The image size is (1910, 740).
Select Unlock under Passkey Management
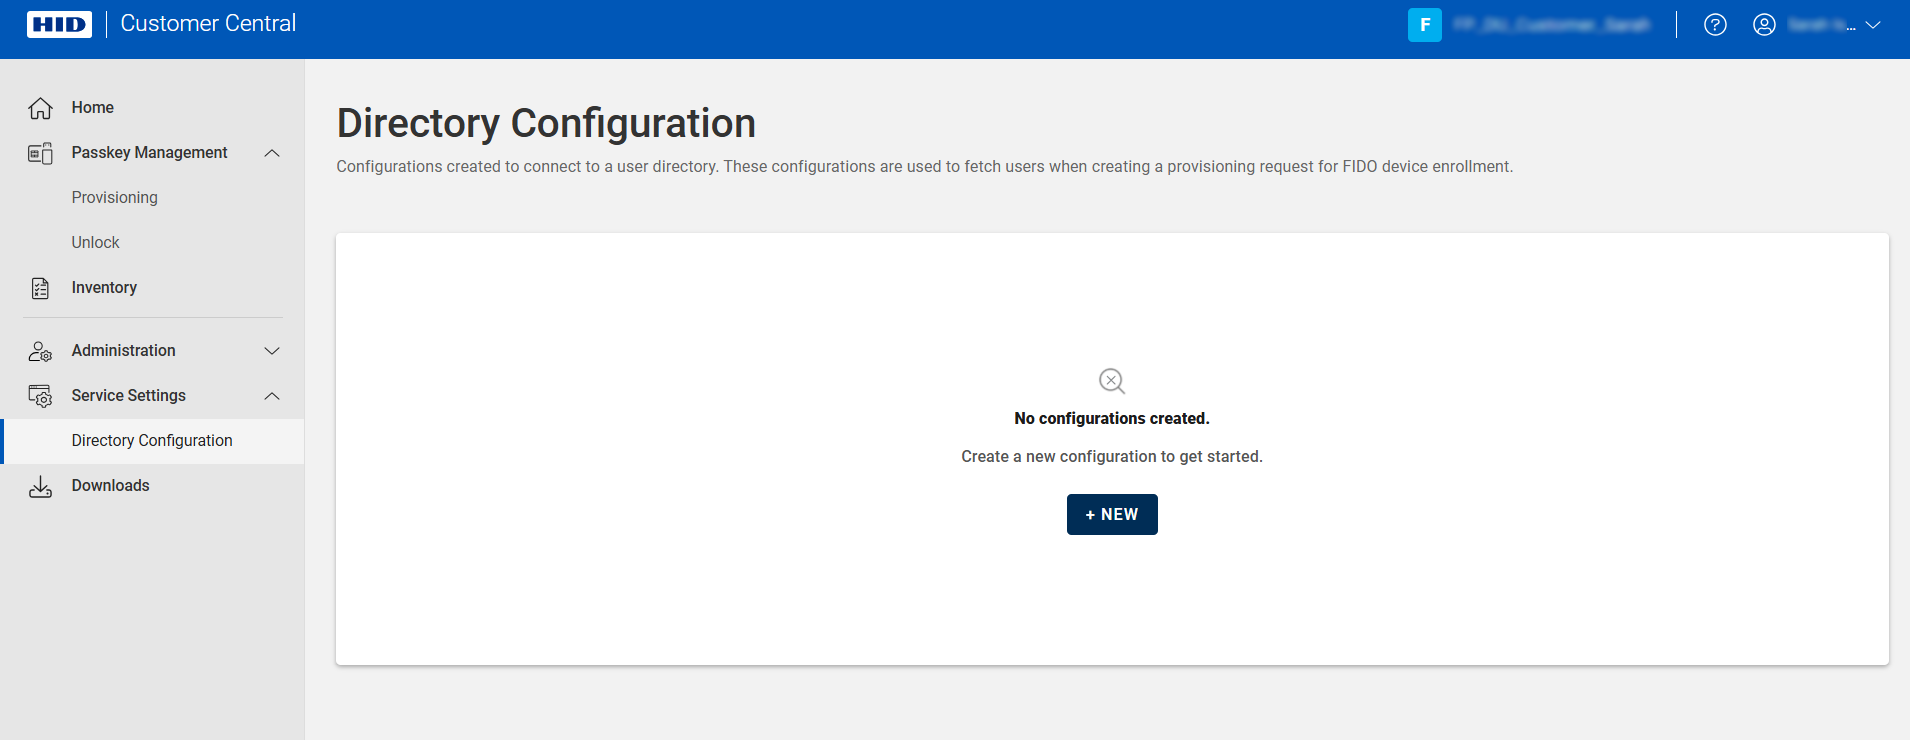95,243
